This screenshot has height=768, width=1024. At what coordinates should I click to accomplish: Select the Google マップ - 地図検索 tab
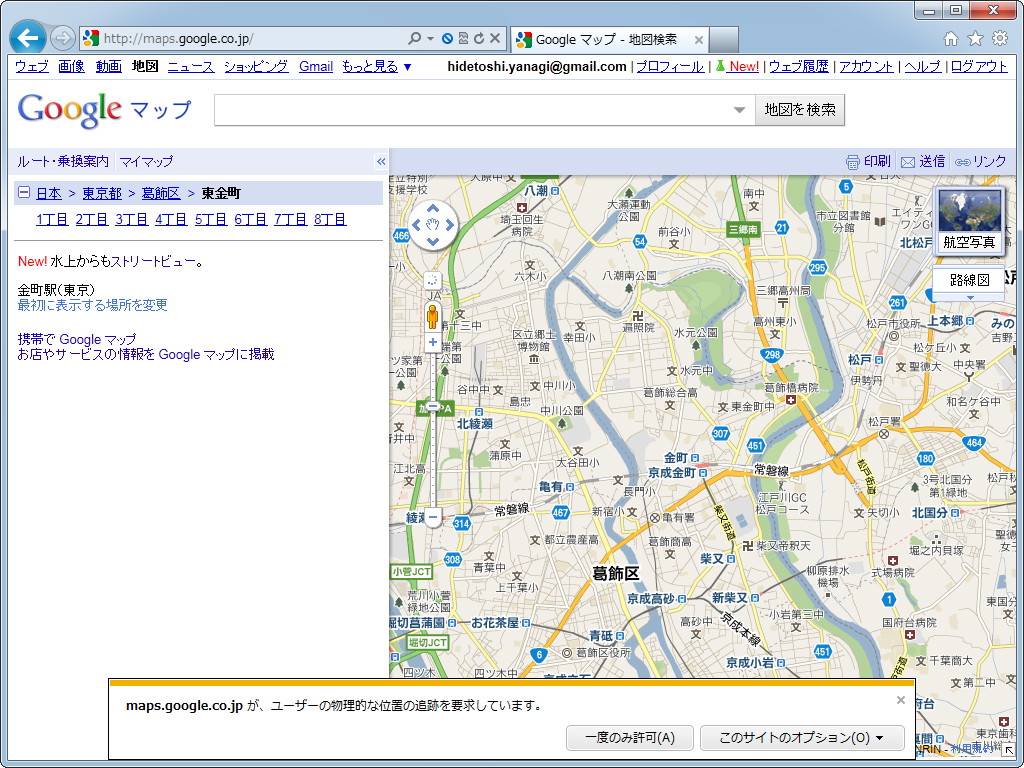pyautogui.click(x=605, y=40)
